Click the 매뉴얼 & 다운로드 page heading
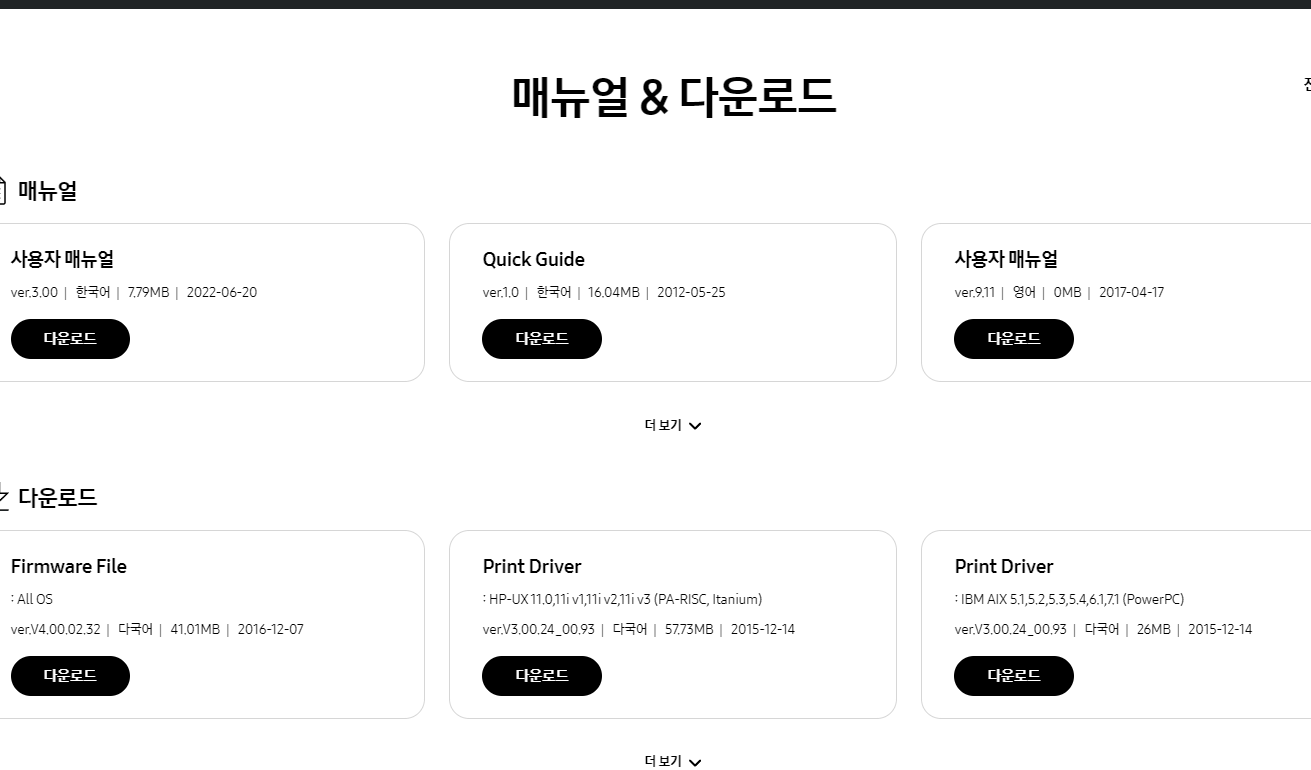Viewport: 1311px width, 770px height. (673, 97)
